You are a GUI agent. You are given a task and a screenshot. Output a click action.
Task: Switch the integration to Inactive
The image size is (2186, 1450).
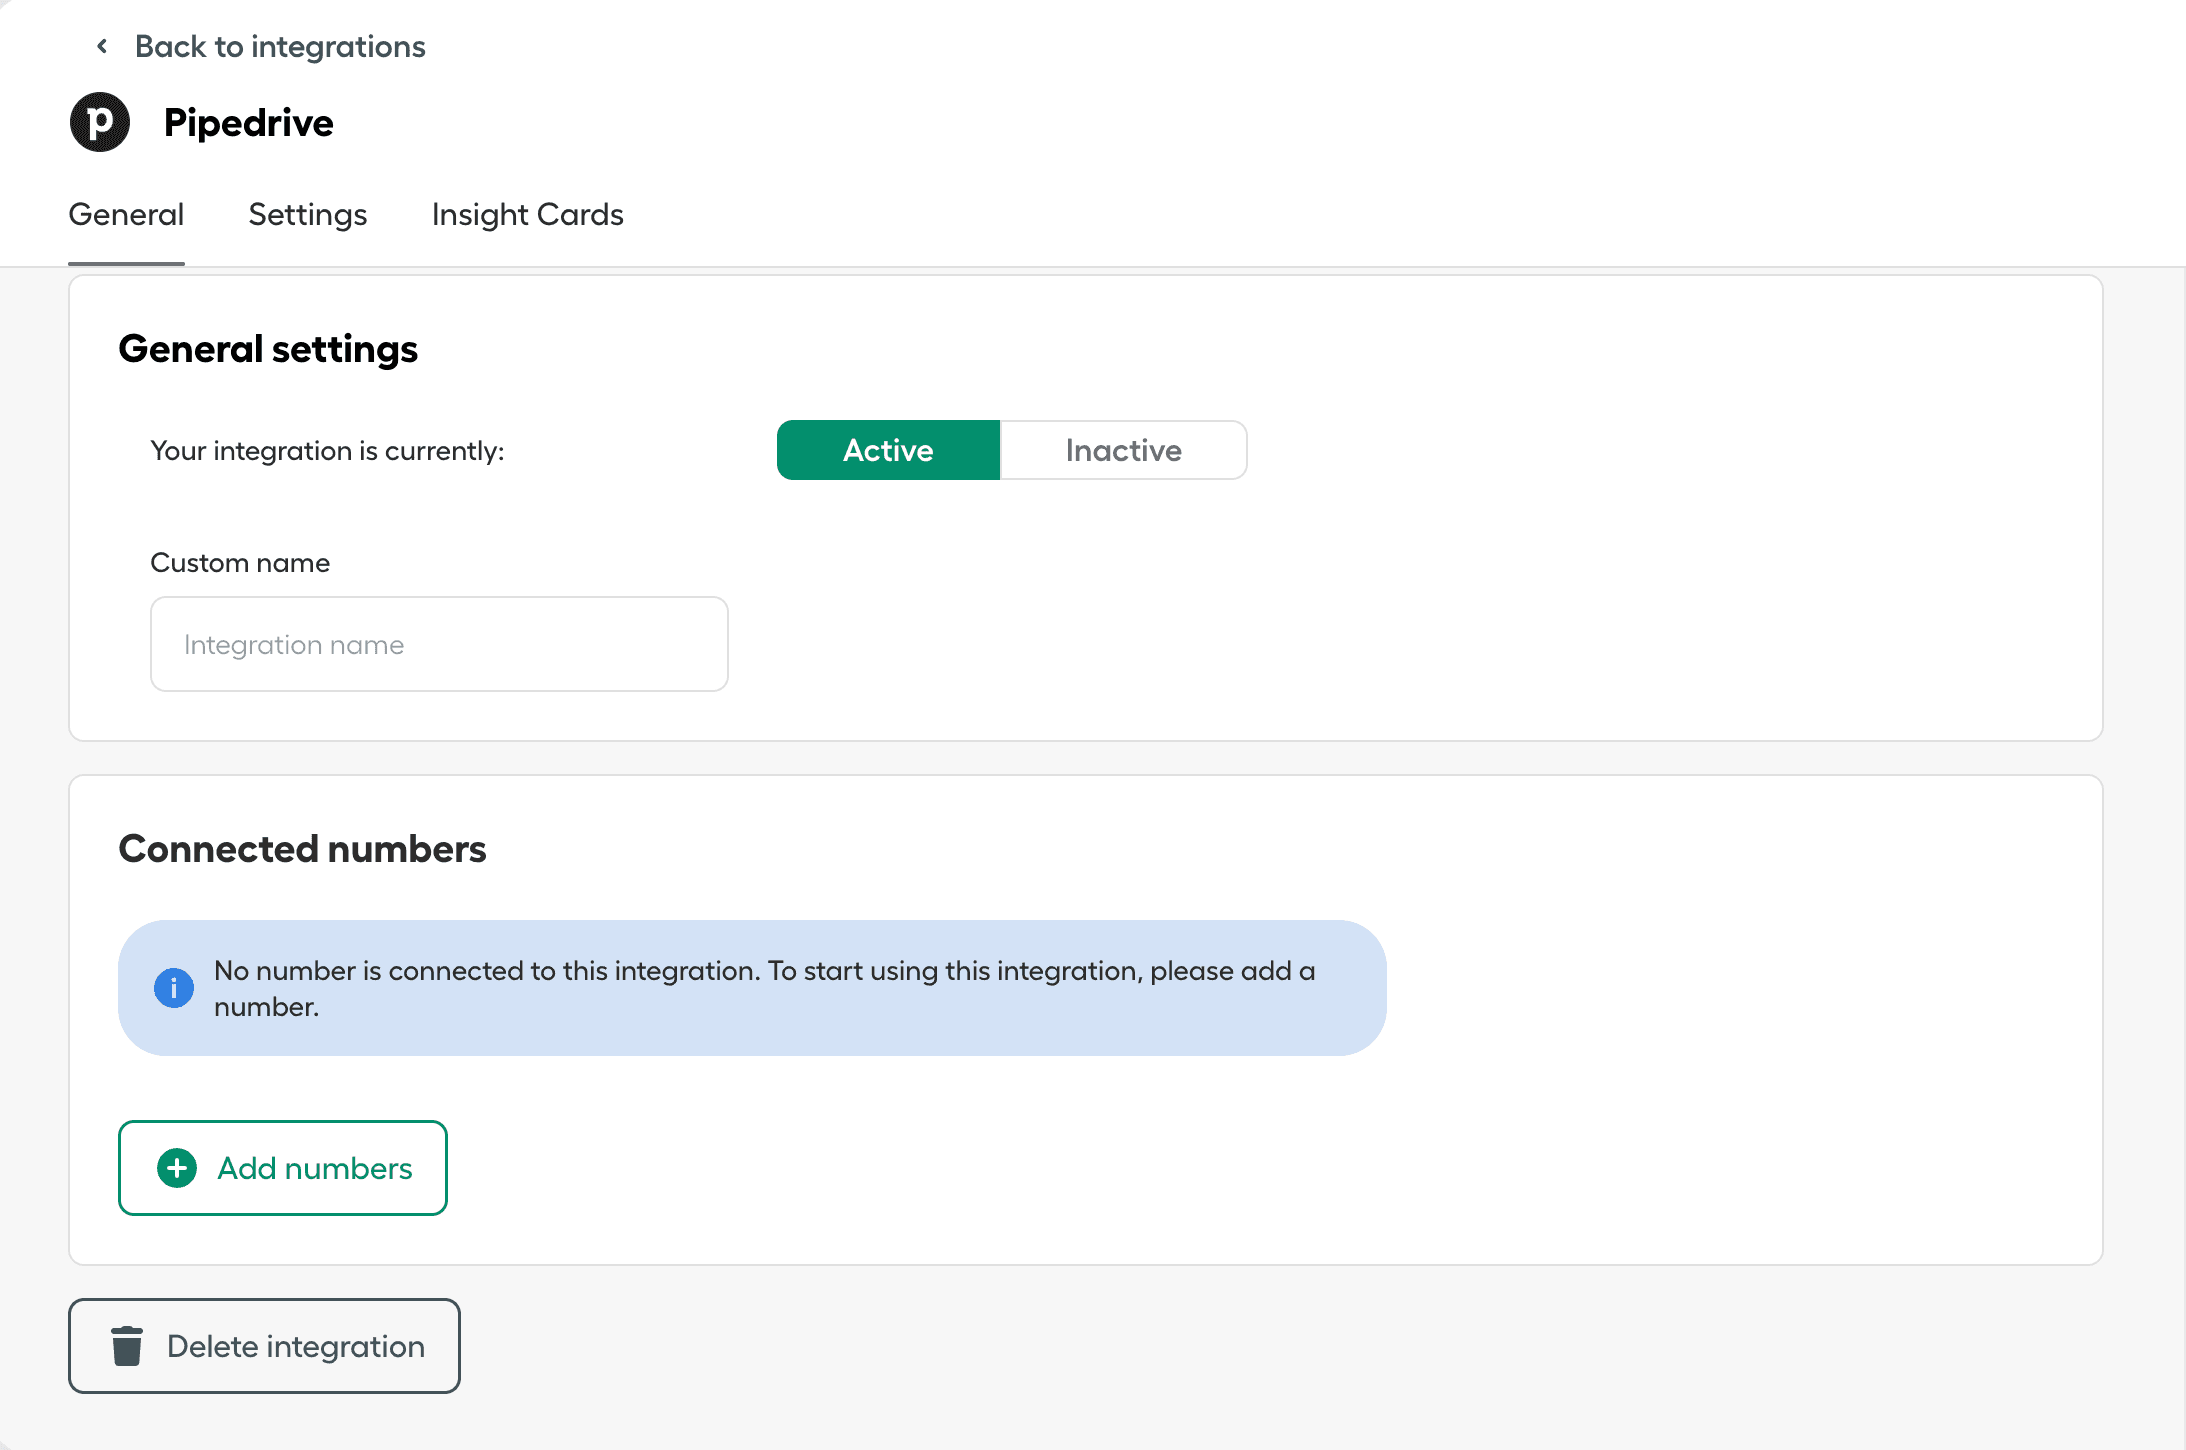point(1123,450)
